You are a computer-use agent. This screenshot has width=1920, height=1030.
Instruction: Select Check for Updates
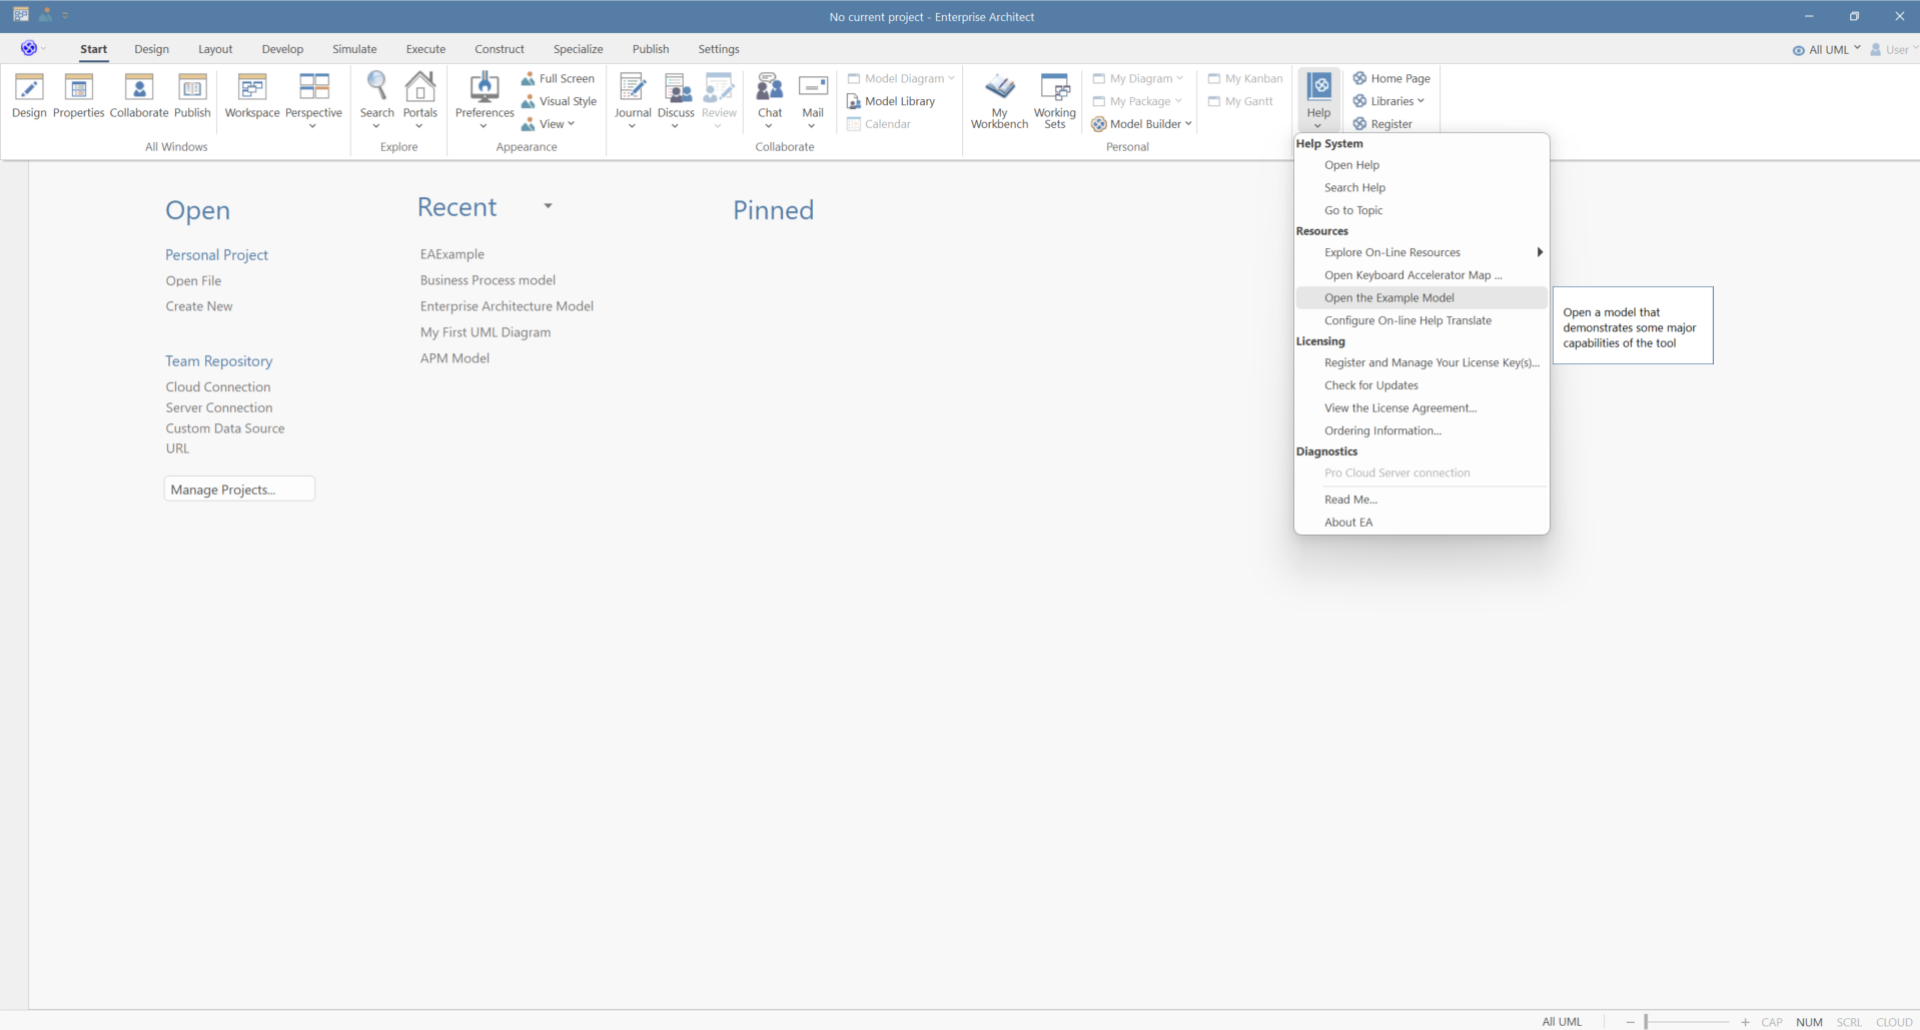(1421, 385)
